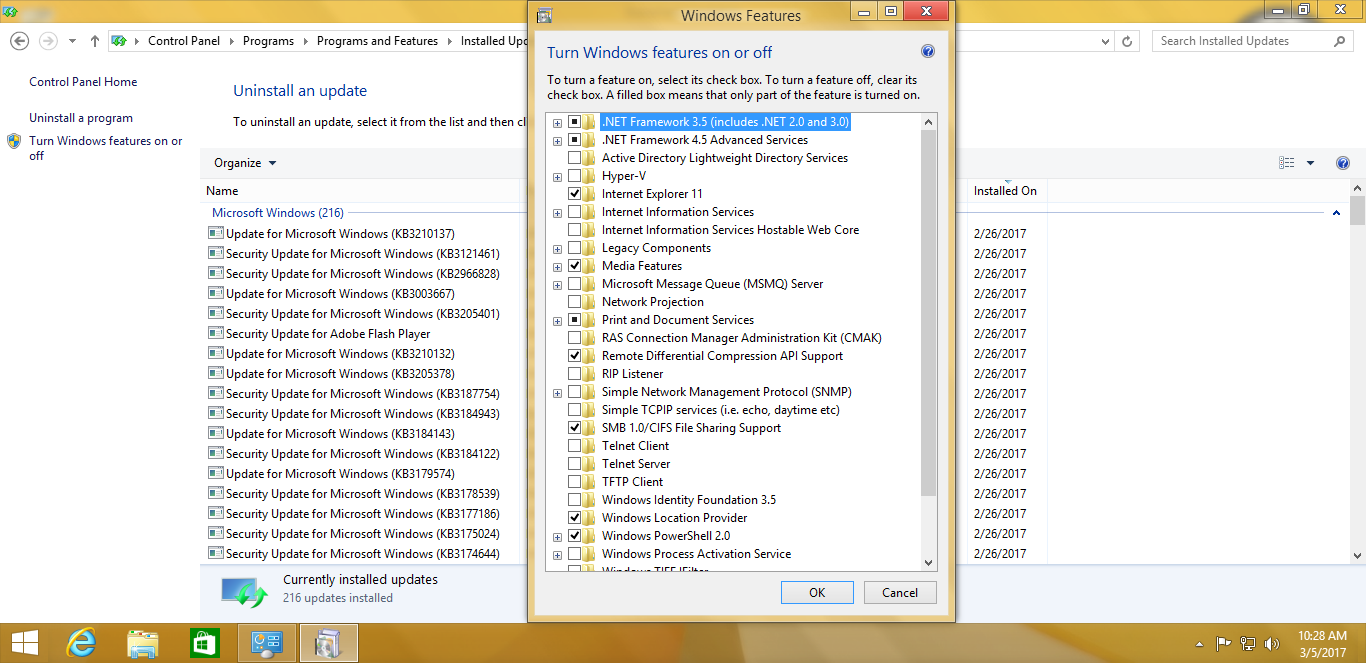The image size is (1366, 663).
Task: Show hidden system tray icons
Action: [x=1199, y=644]
